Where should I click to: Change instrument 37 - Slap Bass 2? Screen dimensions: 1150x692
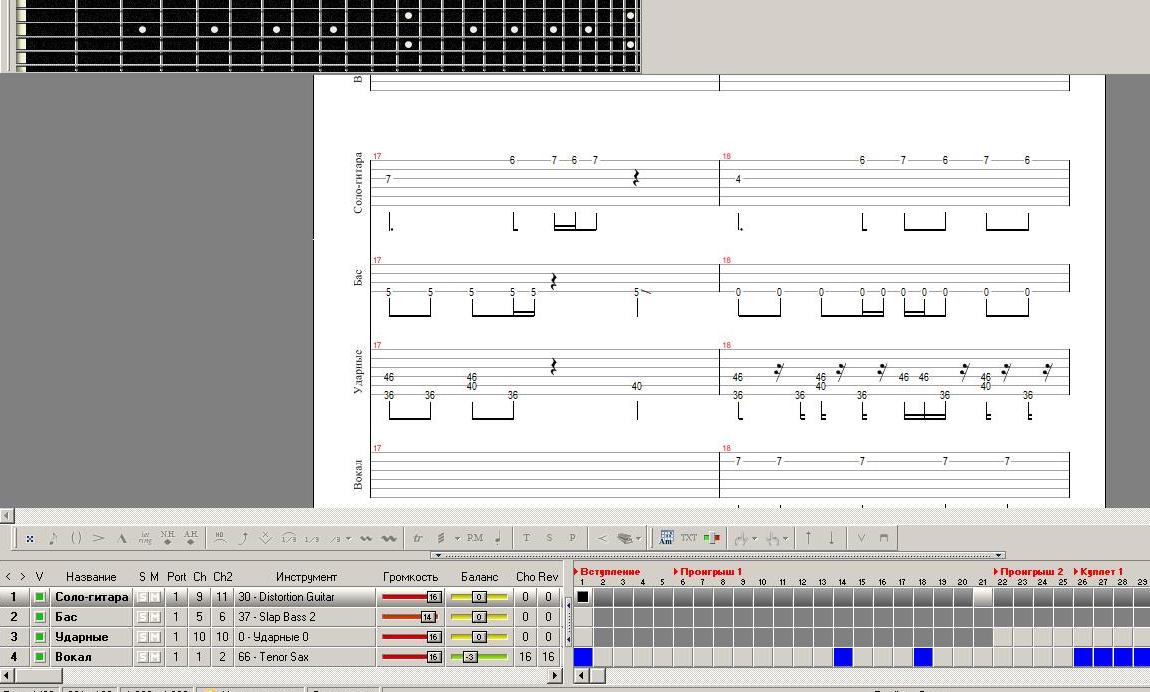tap(305, 617)
